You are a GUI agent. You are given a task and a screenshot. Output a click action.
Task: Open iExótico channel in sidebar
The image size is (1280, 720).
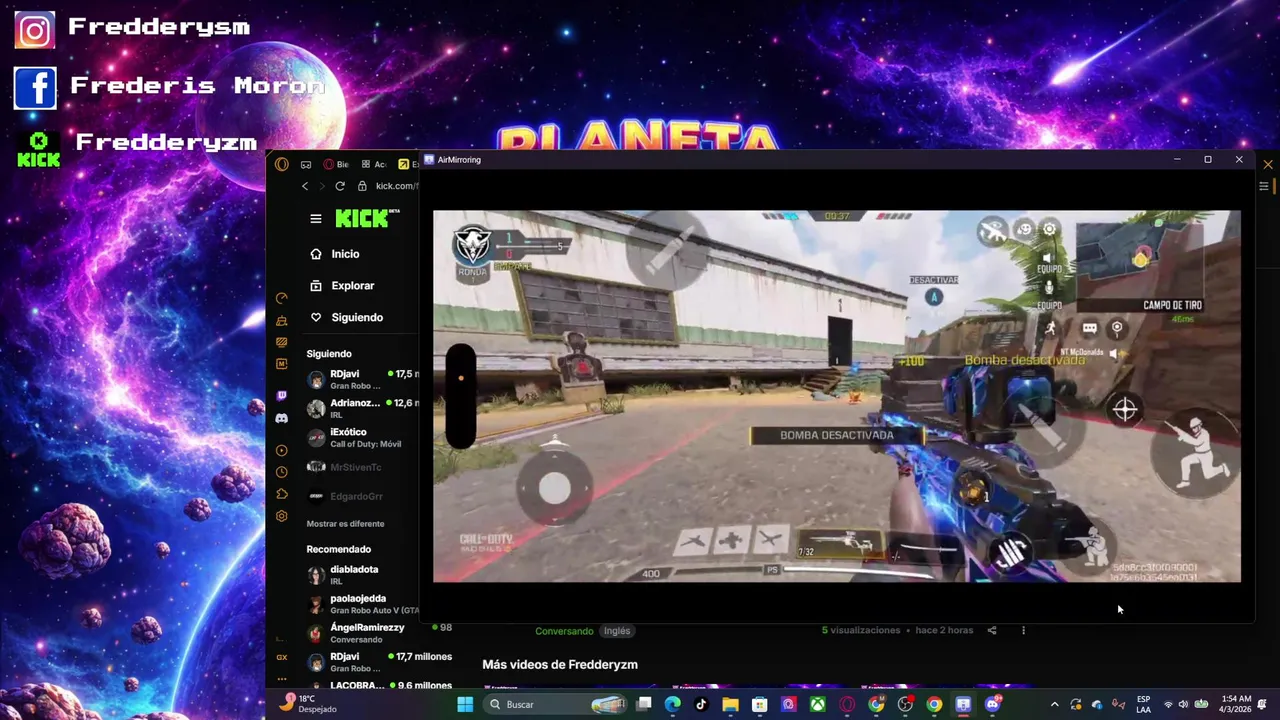[363, 438]
